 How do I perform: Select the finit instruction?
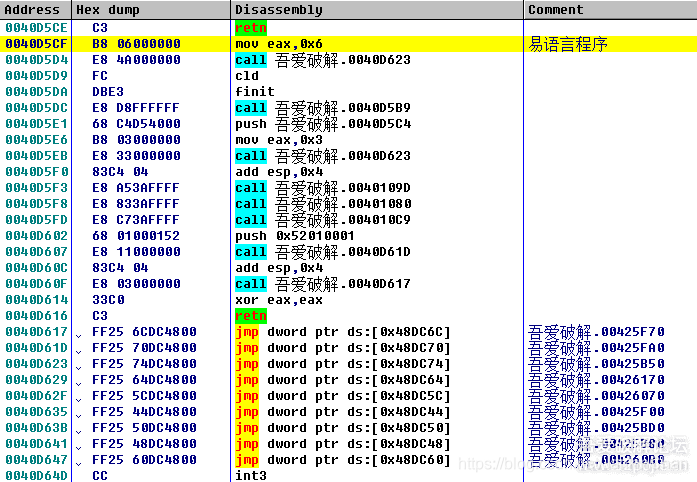click(255, 92)
